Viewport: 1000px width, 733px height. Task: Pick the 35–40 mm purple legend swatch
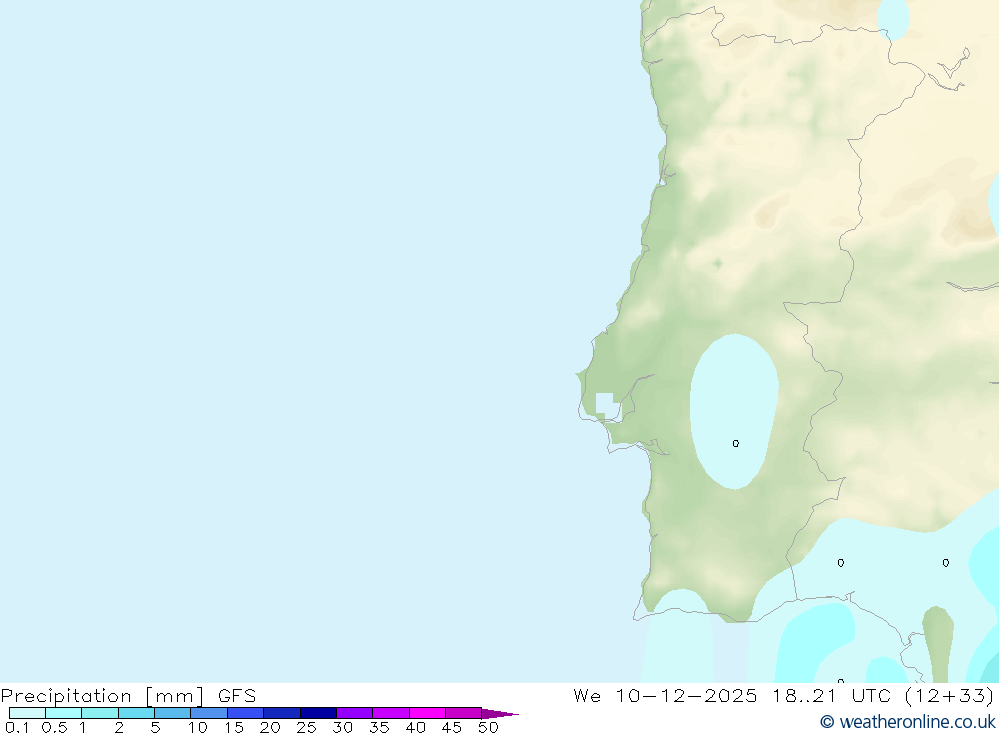click(391, 713)
